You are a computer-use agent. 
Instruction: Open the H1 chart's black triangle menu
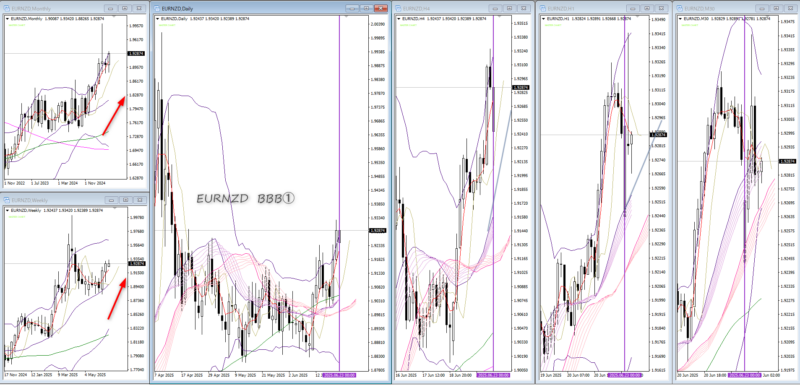(544, 19)
